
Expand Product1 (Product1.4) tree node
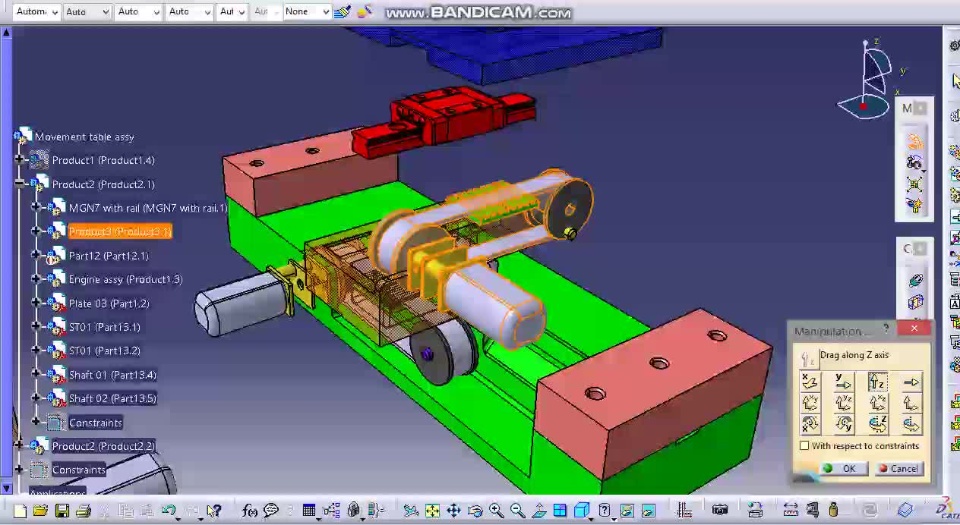[x=19, y=160]
